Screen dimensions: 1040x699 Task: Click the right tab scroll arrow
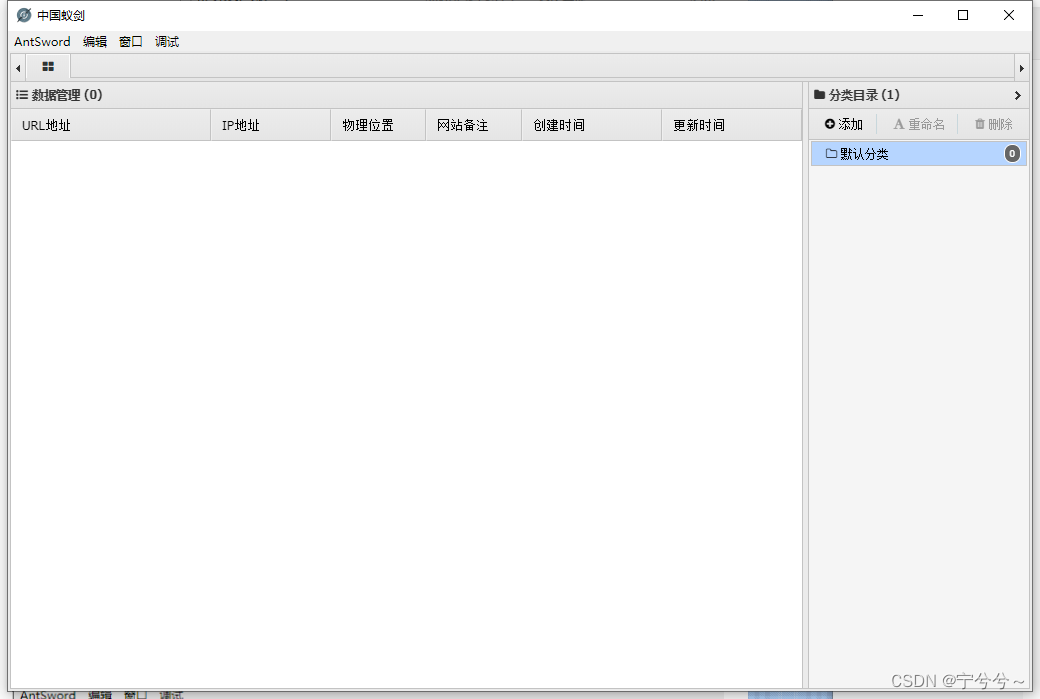tap(1021, 68)
